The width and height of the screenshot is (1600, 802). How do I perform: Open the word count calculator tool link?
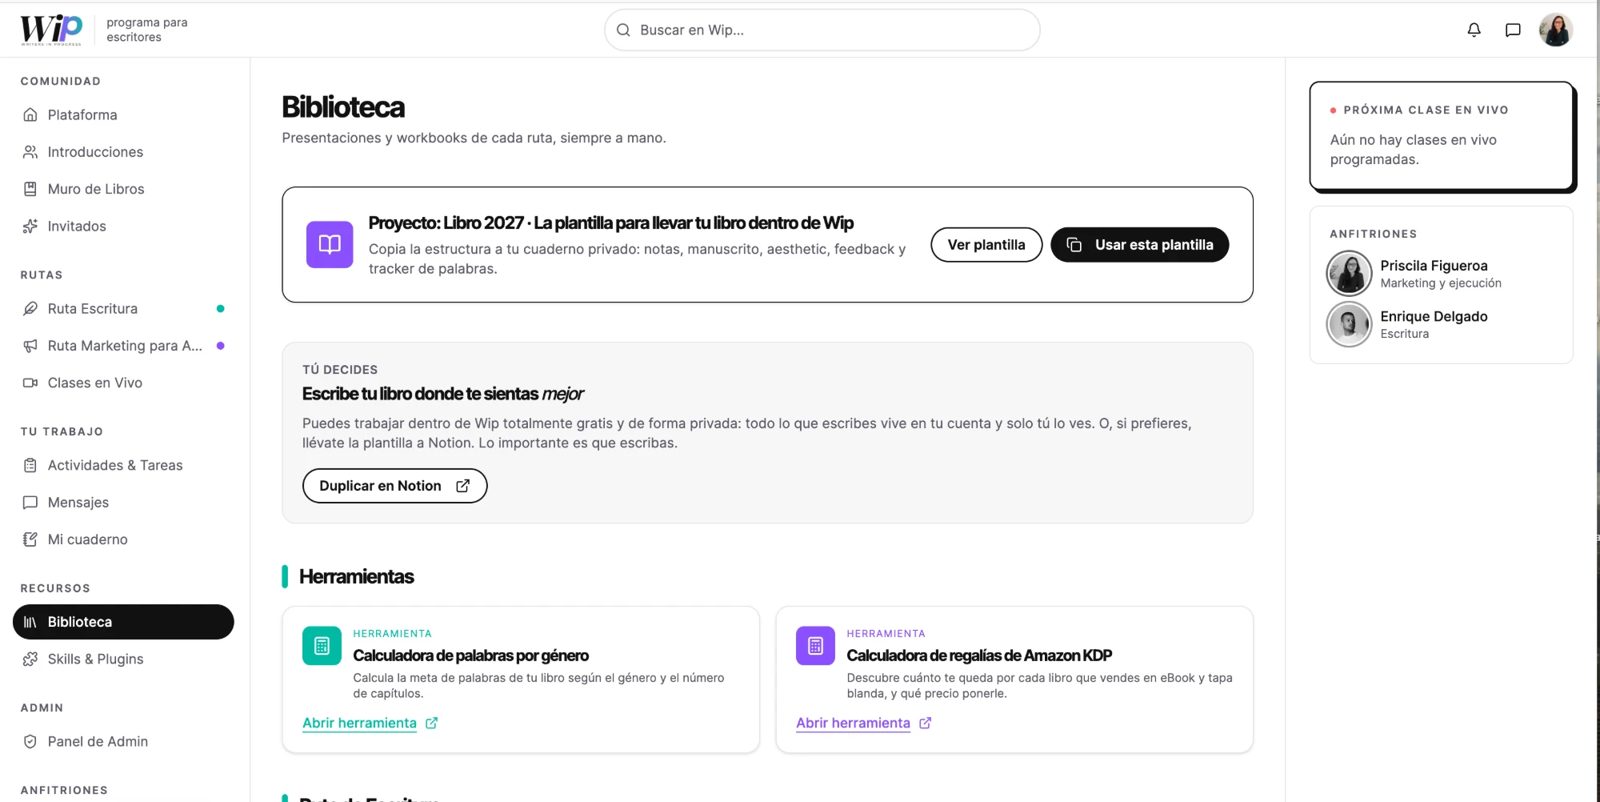point(370,723)
